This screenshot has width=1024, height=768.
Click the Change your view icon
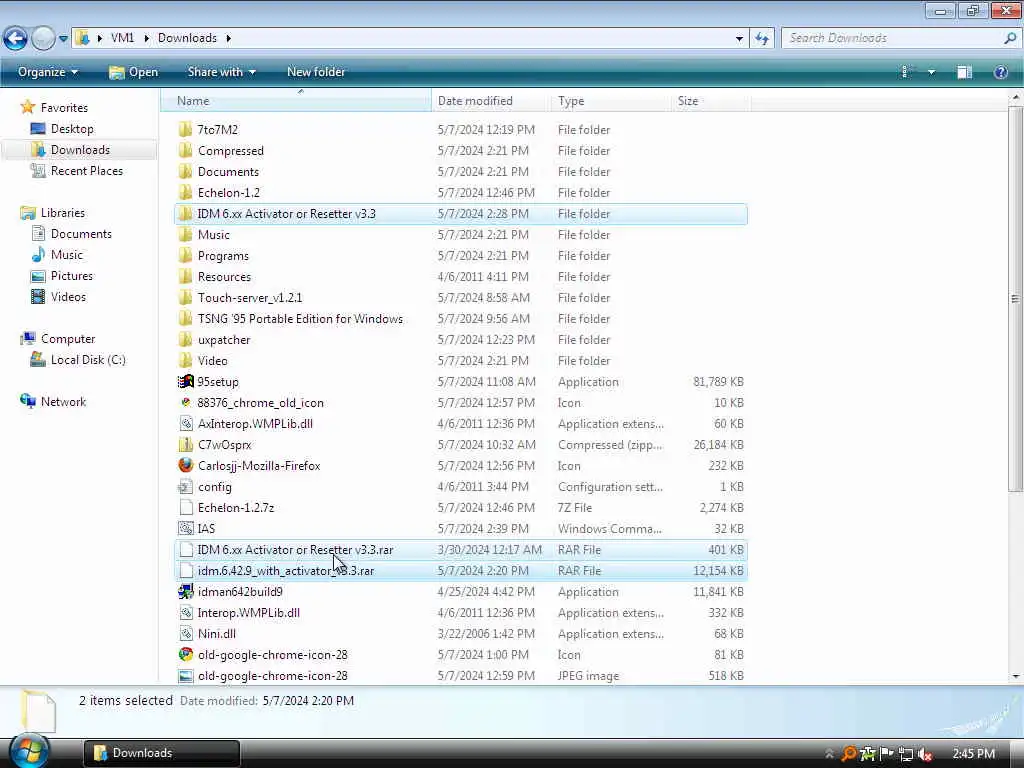click(x=906, y=72)
